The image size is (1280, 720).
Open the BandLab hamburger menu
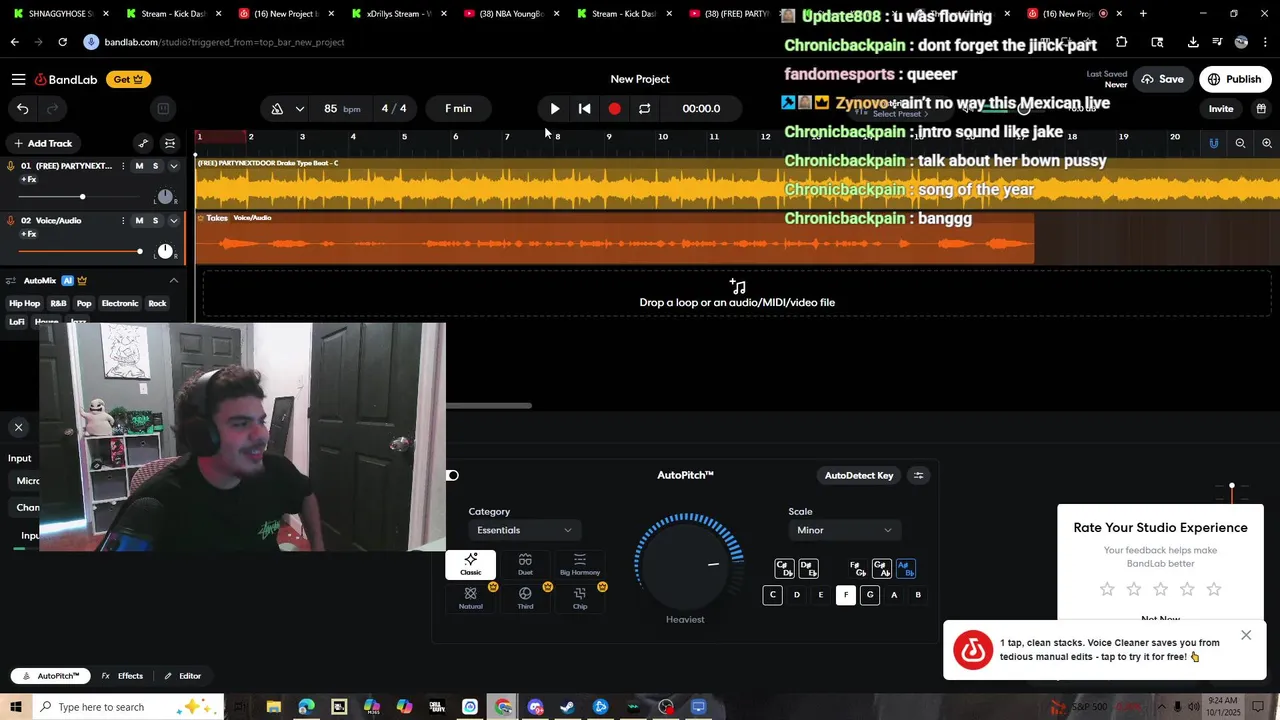click(x=18, y=79)
